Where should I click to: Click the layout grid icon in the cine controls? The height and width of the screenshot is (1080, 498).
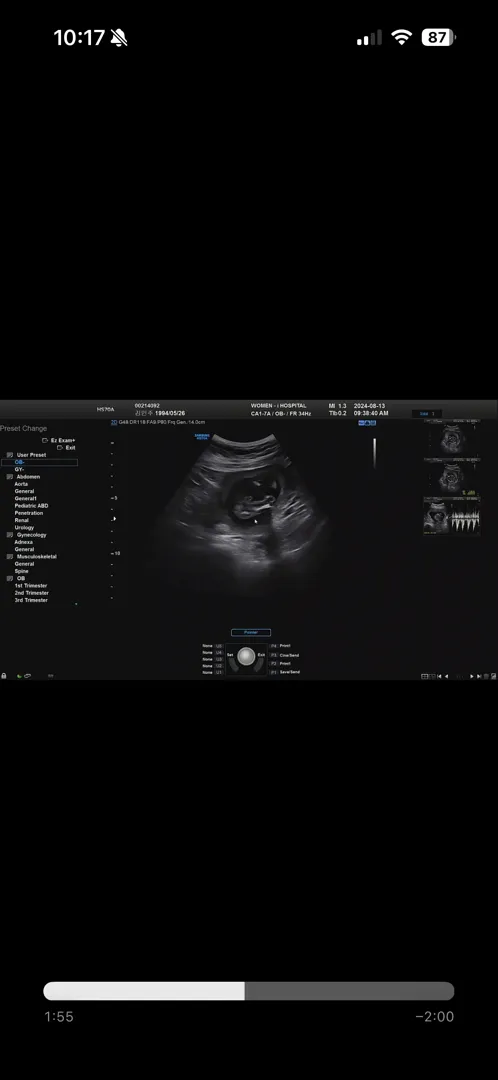(425, 676)
